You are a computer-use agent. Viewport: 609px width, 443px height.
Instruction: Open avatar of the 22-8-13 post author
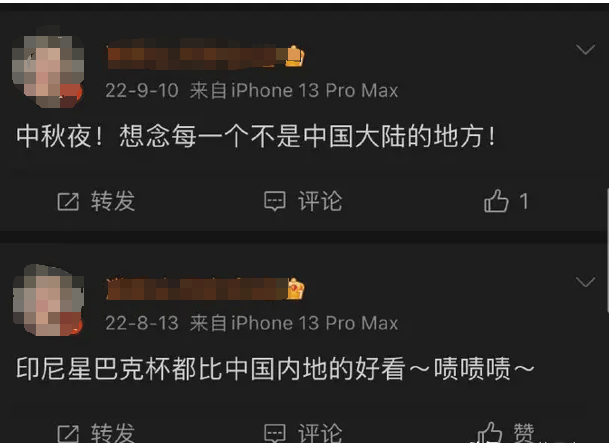(x=48, y=301)
